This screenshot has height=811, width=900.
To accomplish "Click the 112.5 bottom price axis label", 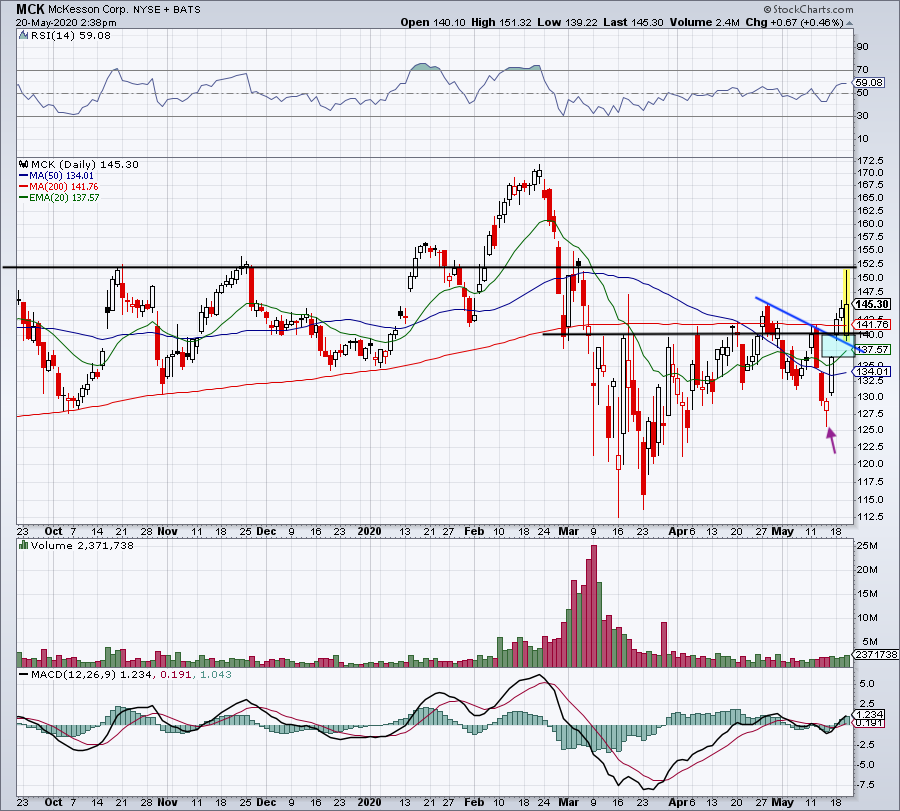I will point(870,517).
